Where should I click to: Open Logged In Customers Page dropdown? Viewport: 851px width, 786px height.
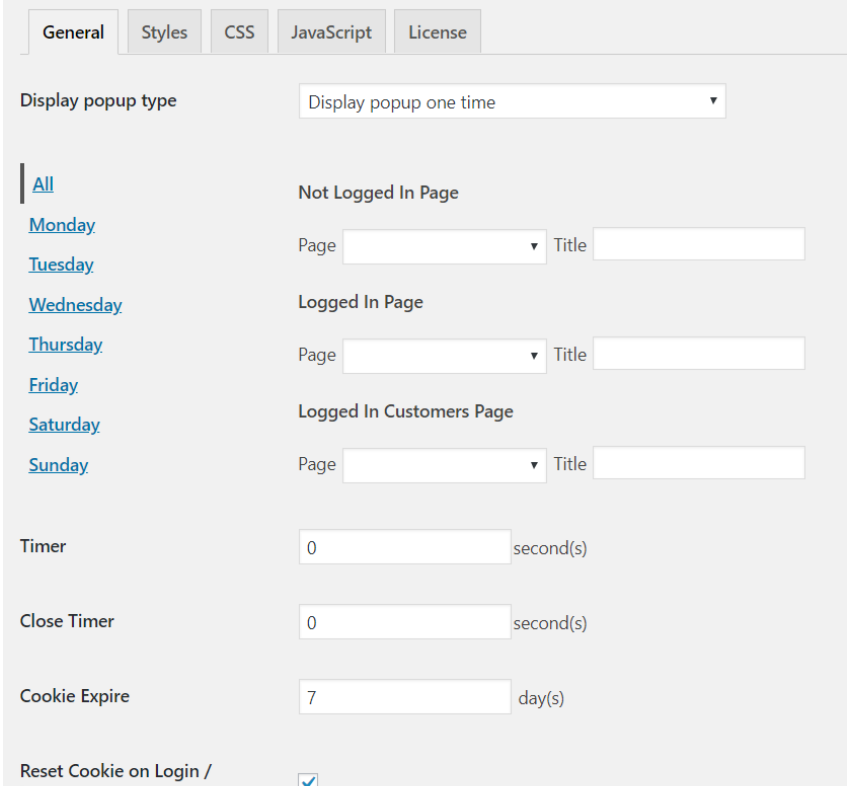pos(444,465)
